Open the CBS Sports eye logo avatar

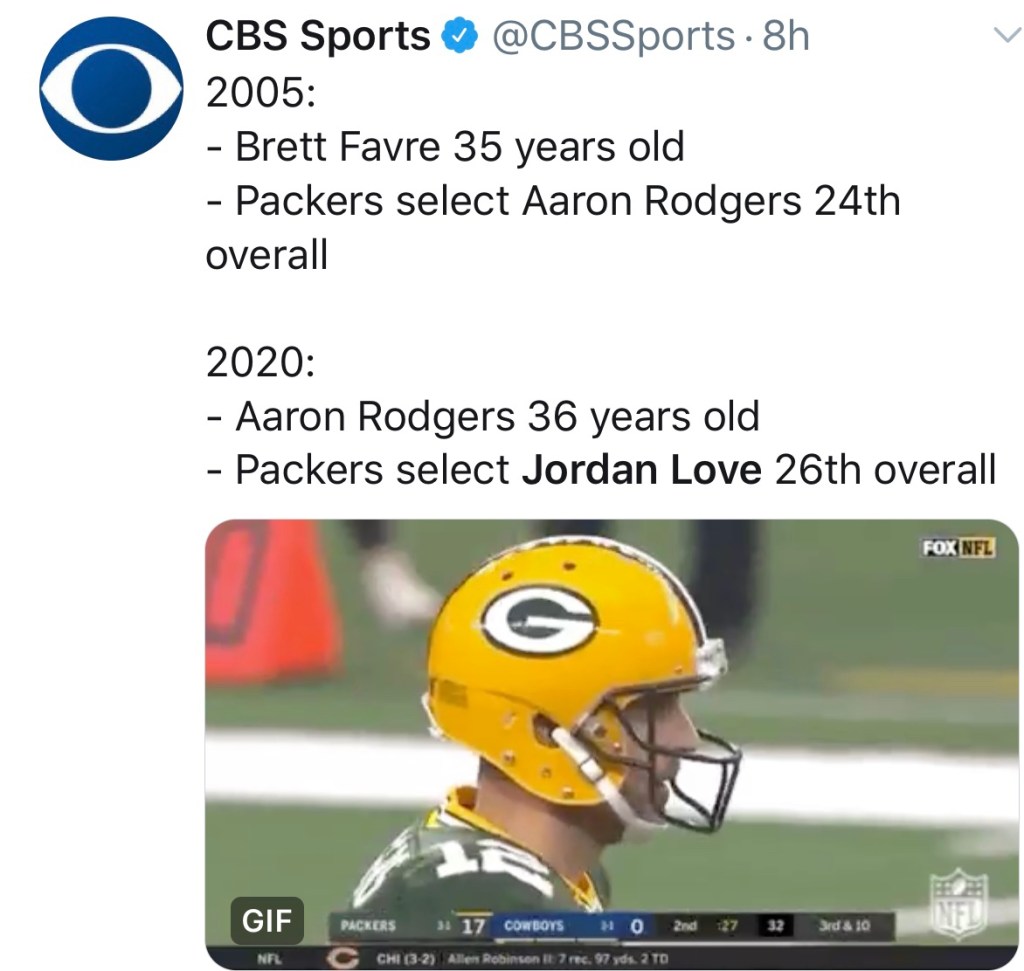111,88
